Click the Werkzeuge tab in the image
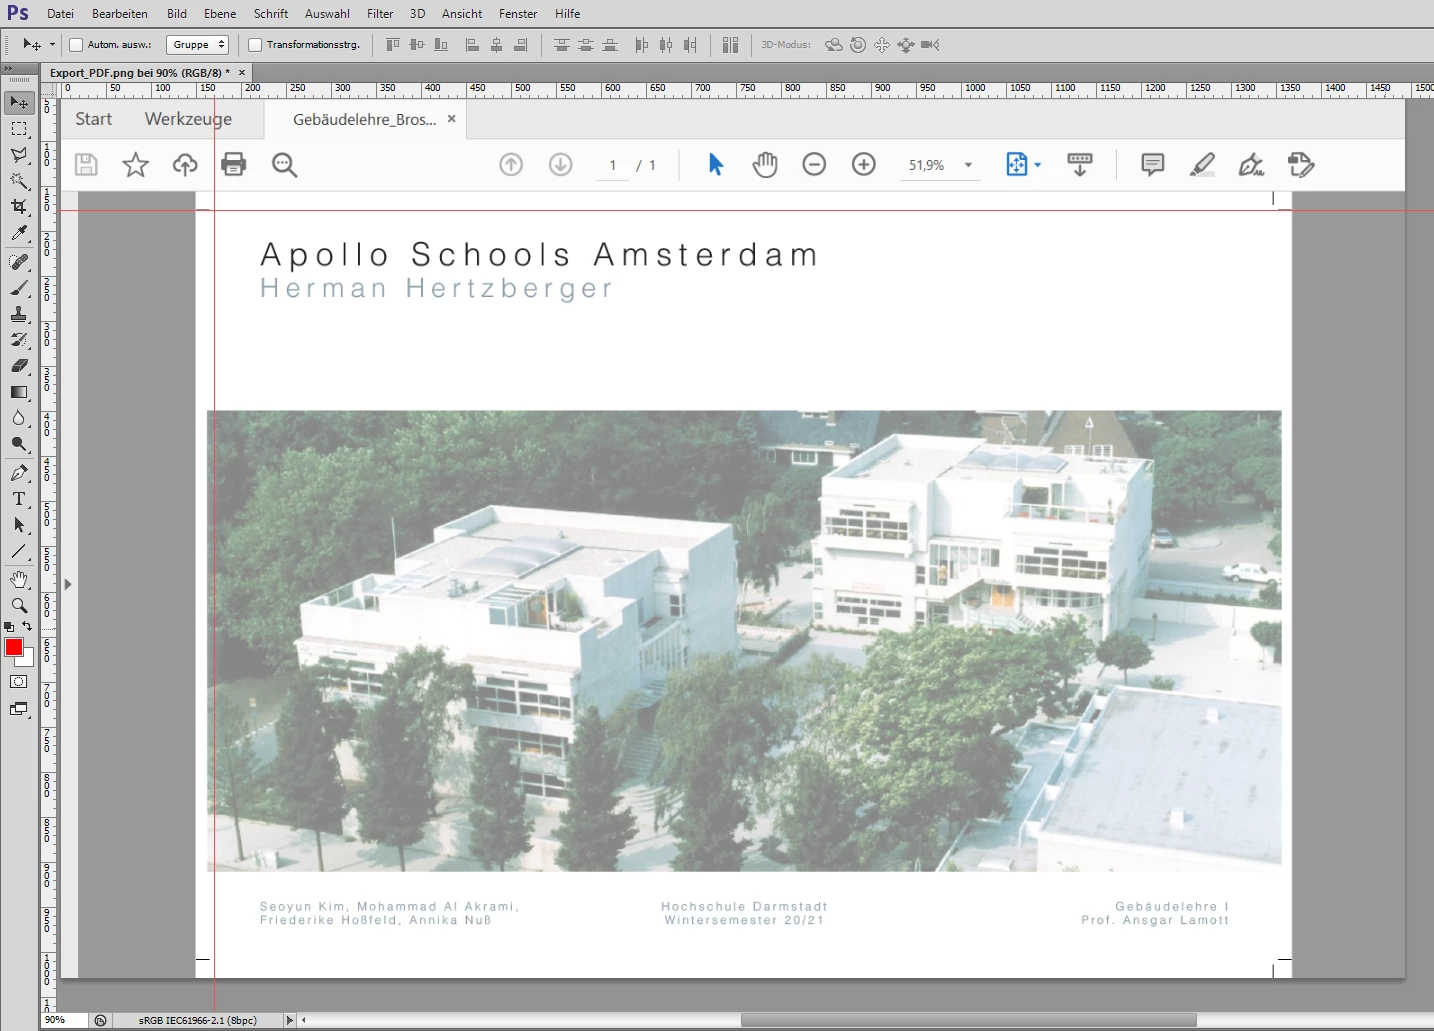1434x1031 pixels. click(x=188, y=119)
